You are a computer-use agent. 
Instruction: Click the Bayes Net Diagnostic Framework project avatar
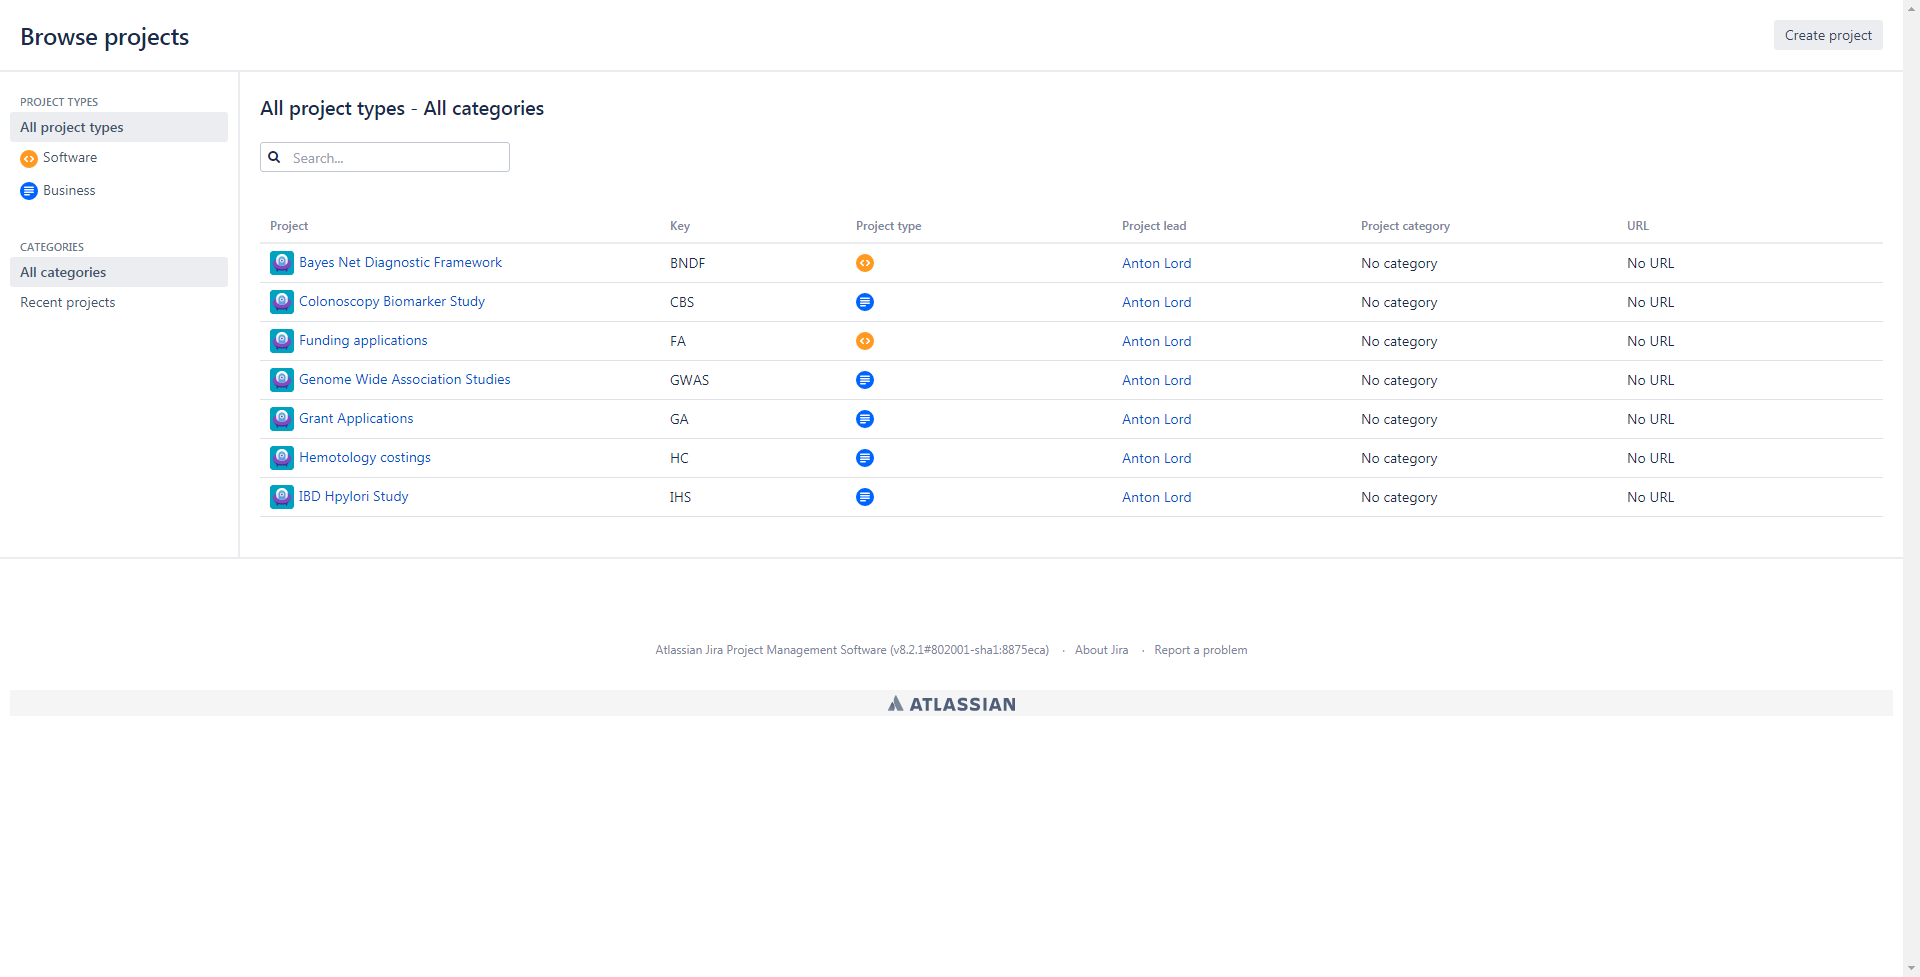pyautogui.click(x=282, y=263)
